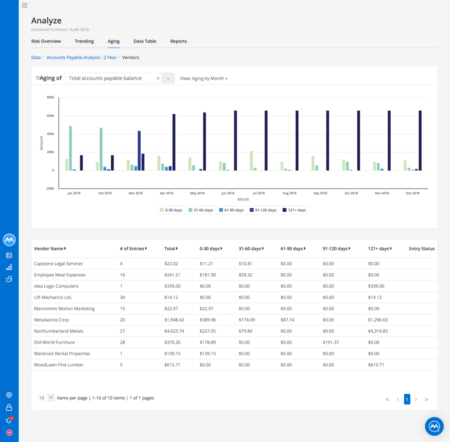Open the announcements icon with red badge
Image resolution: width=450 pixels, height=442 pixels.
[x=9, y=420]
